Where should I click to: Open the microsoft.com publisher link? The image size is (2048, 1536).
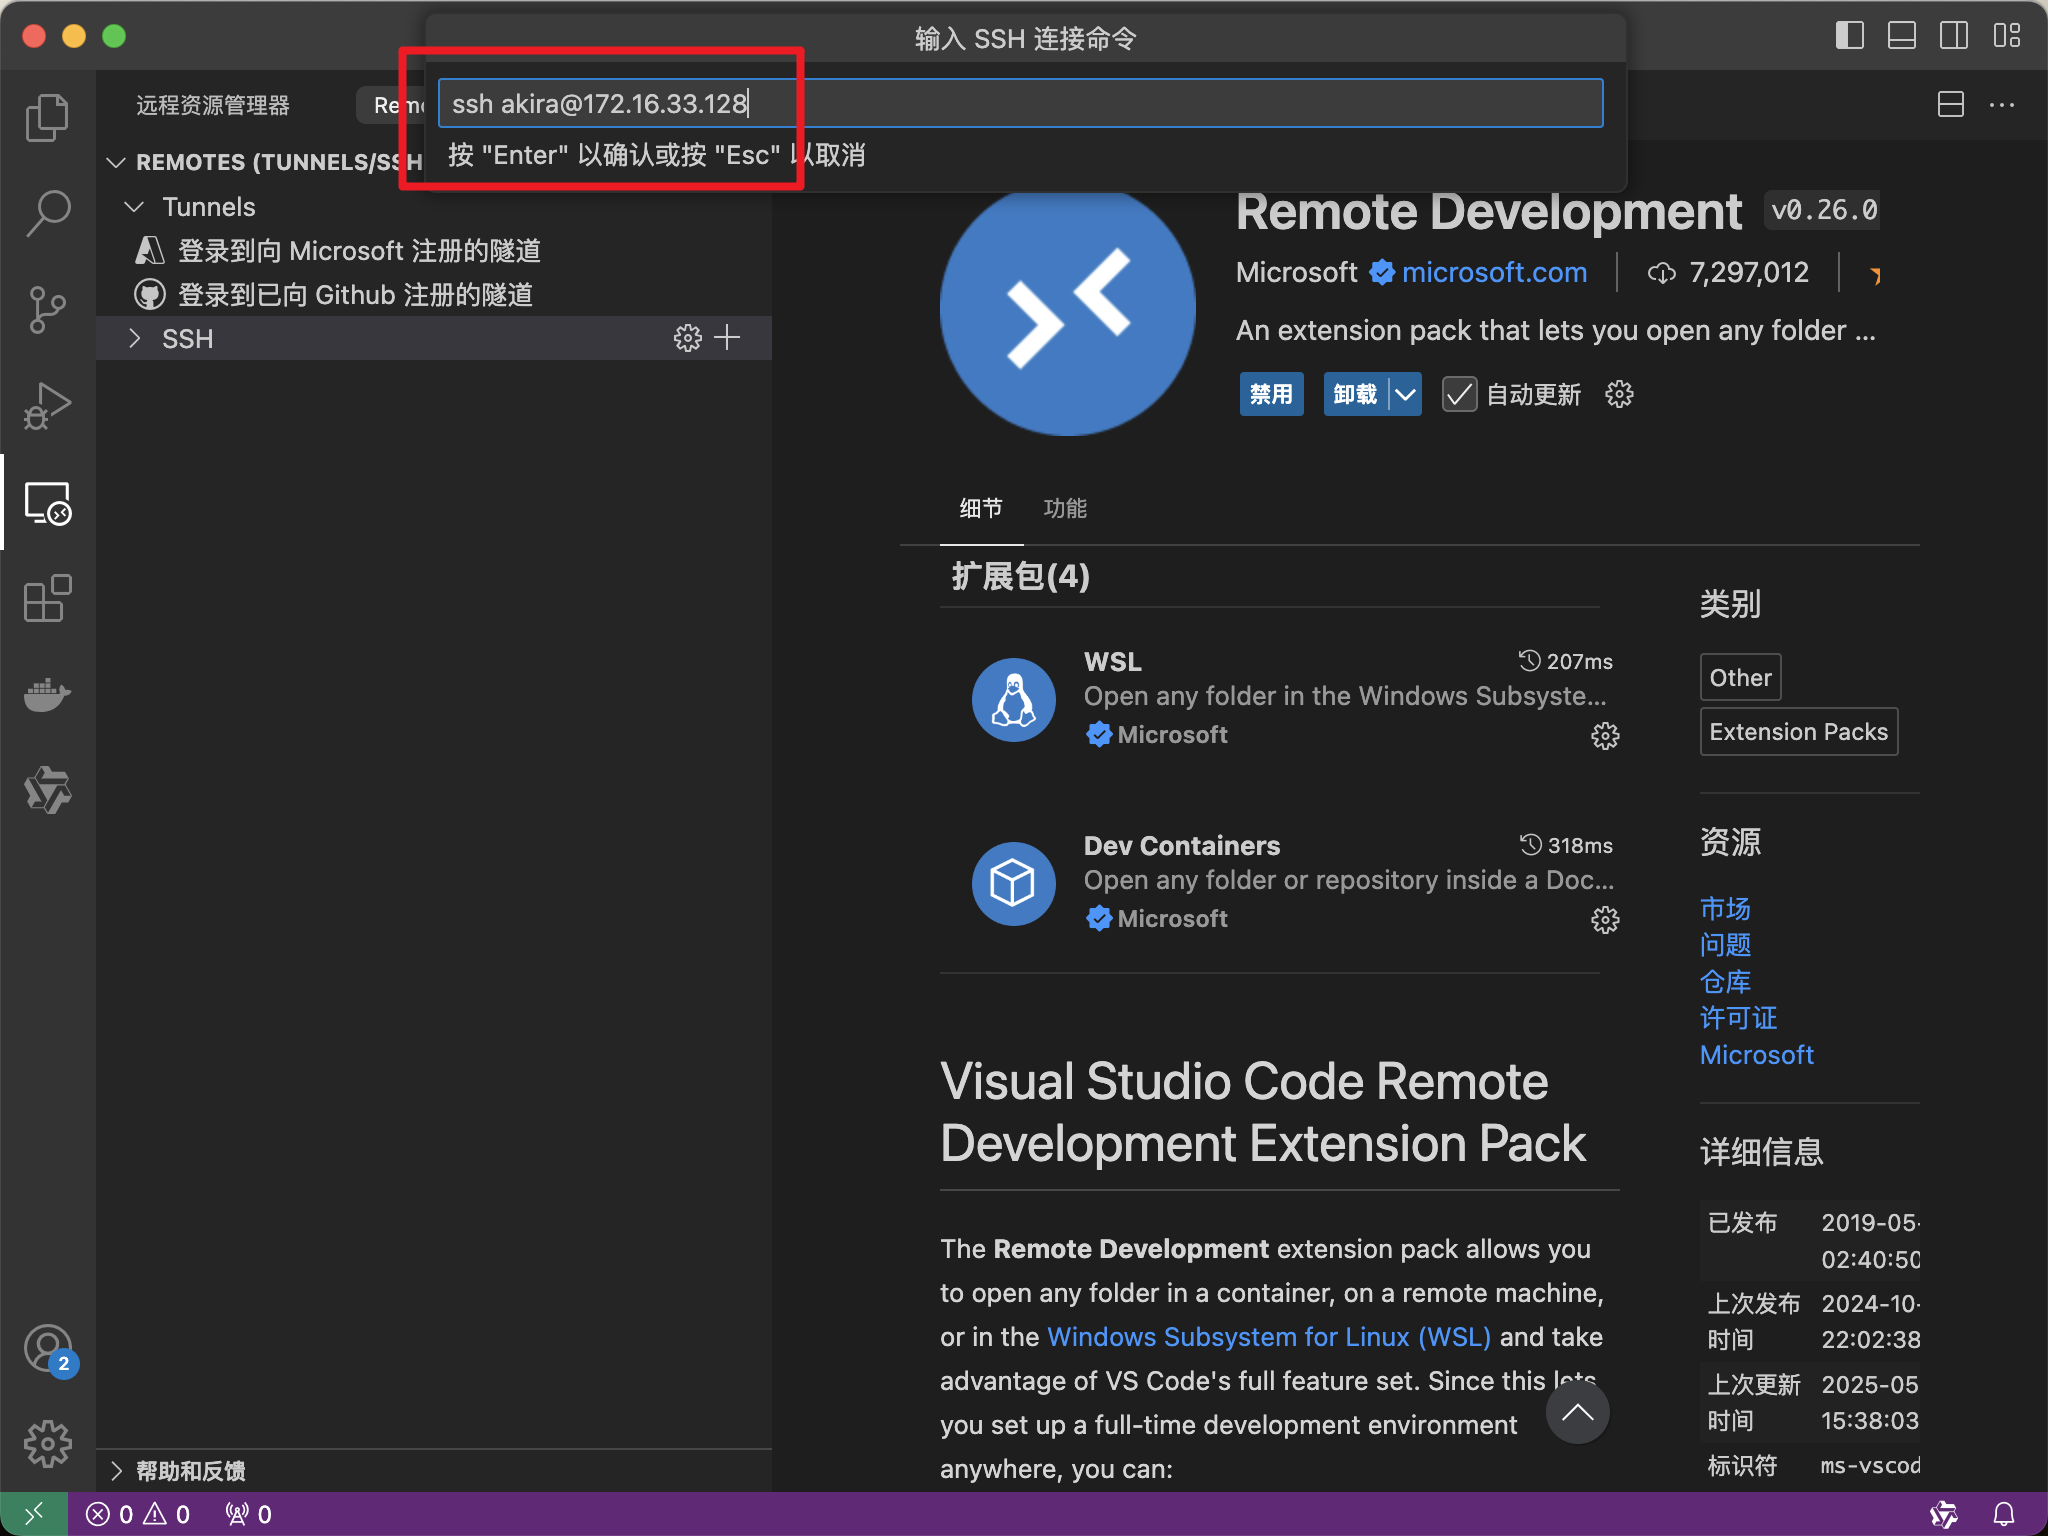1494,272
